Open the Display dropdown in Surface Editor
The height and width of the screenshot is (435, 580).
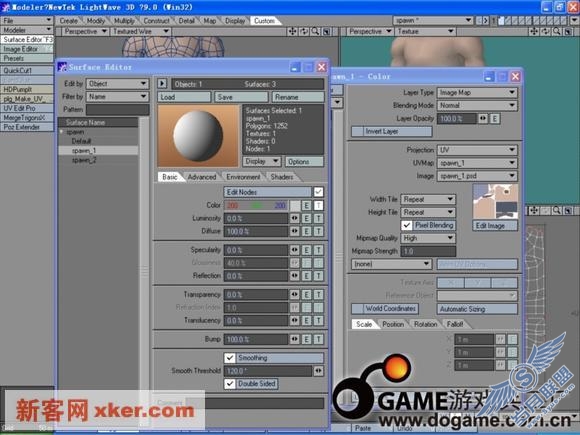pos(262,161)
